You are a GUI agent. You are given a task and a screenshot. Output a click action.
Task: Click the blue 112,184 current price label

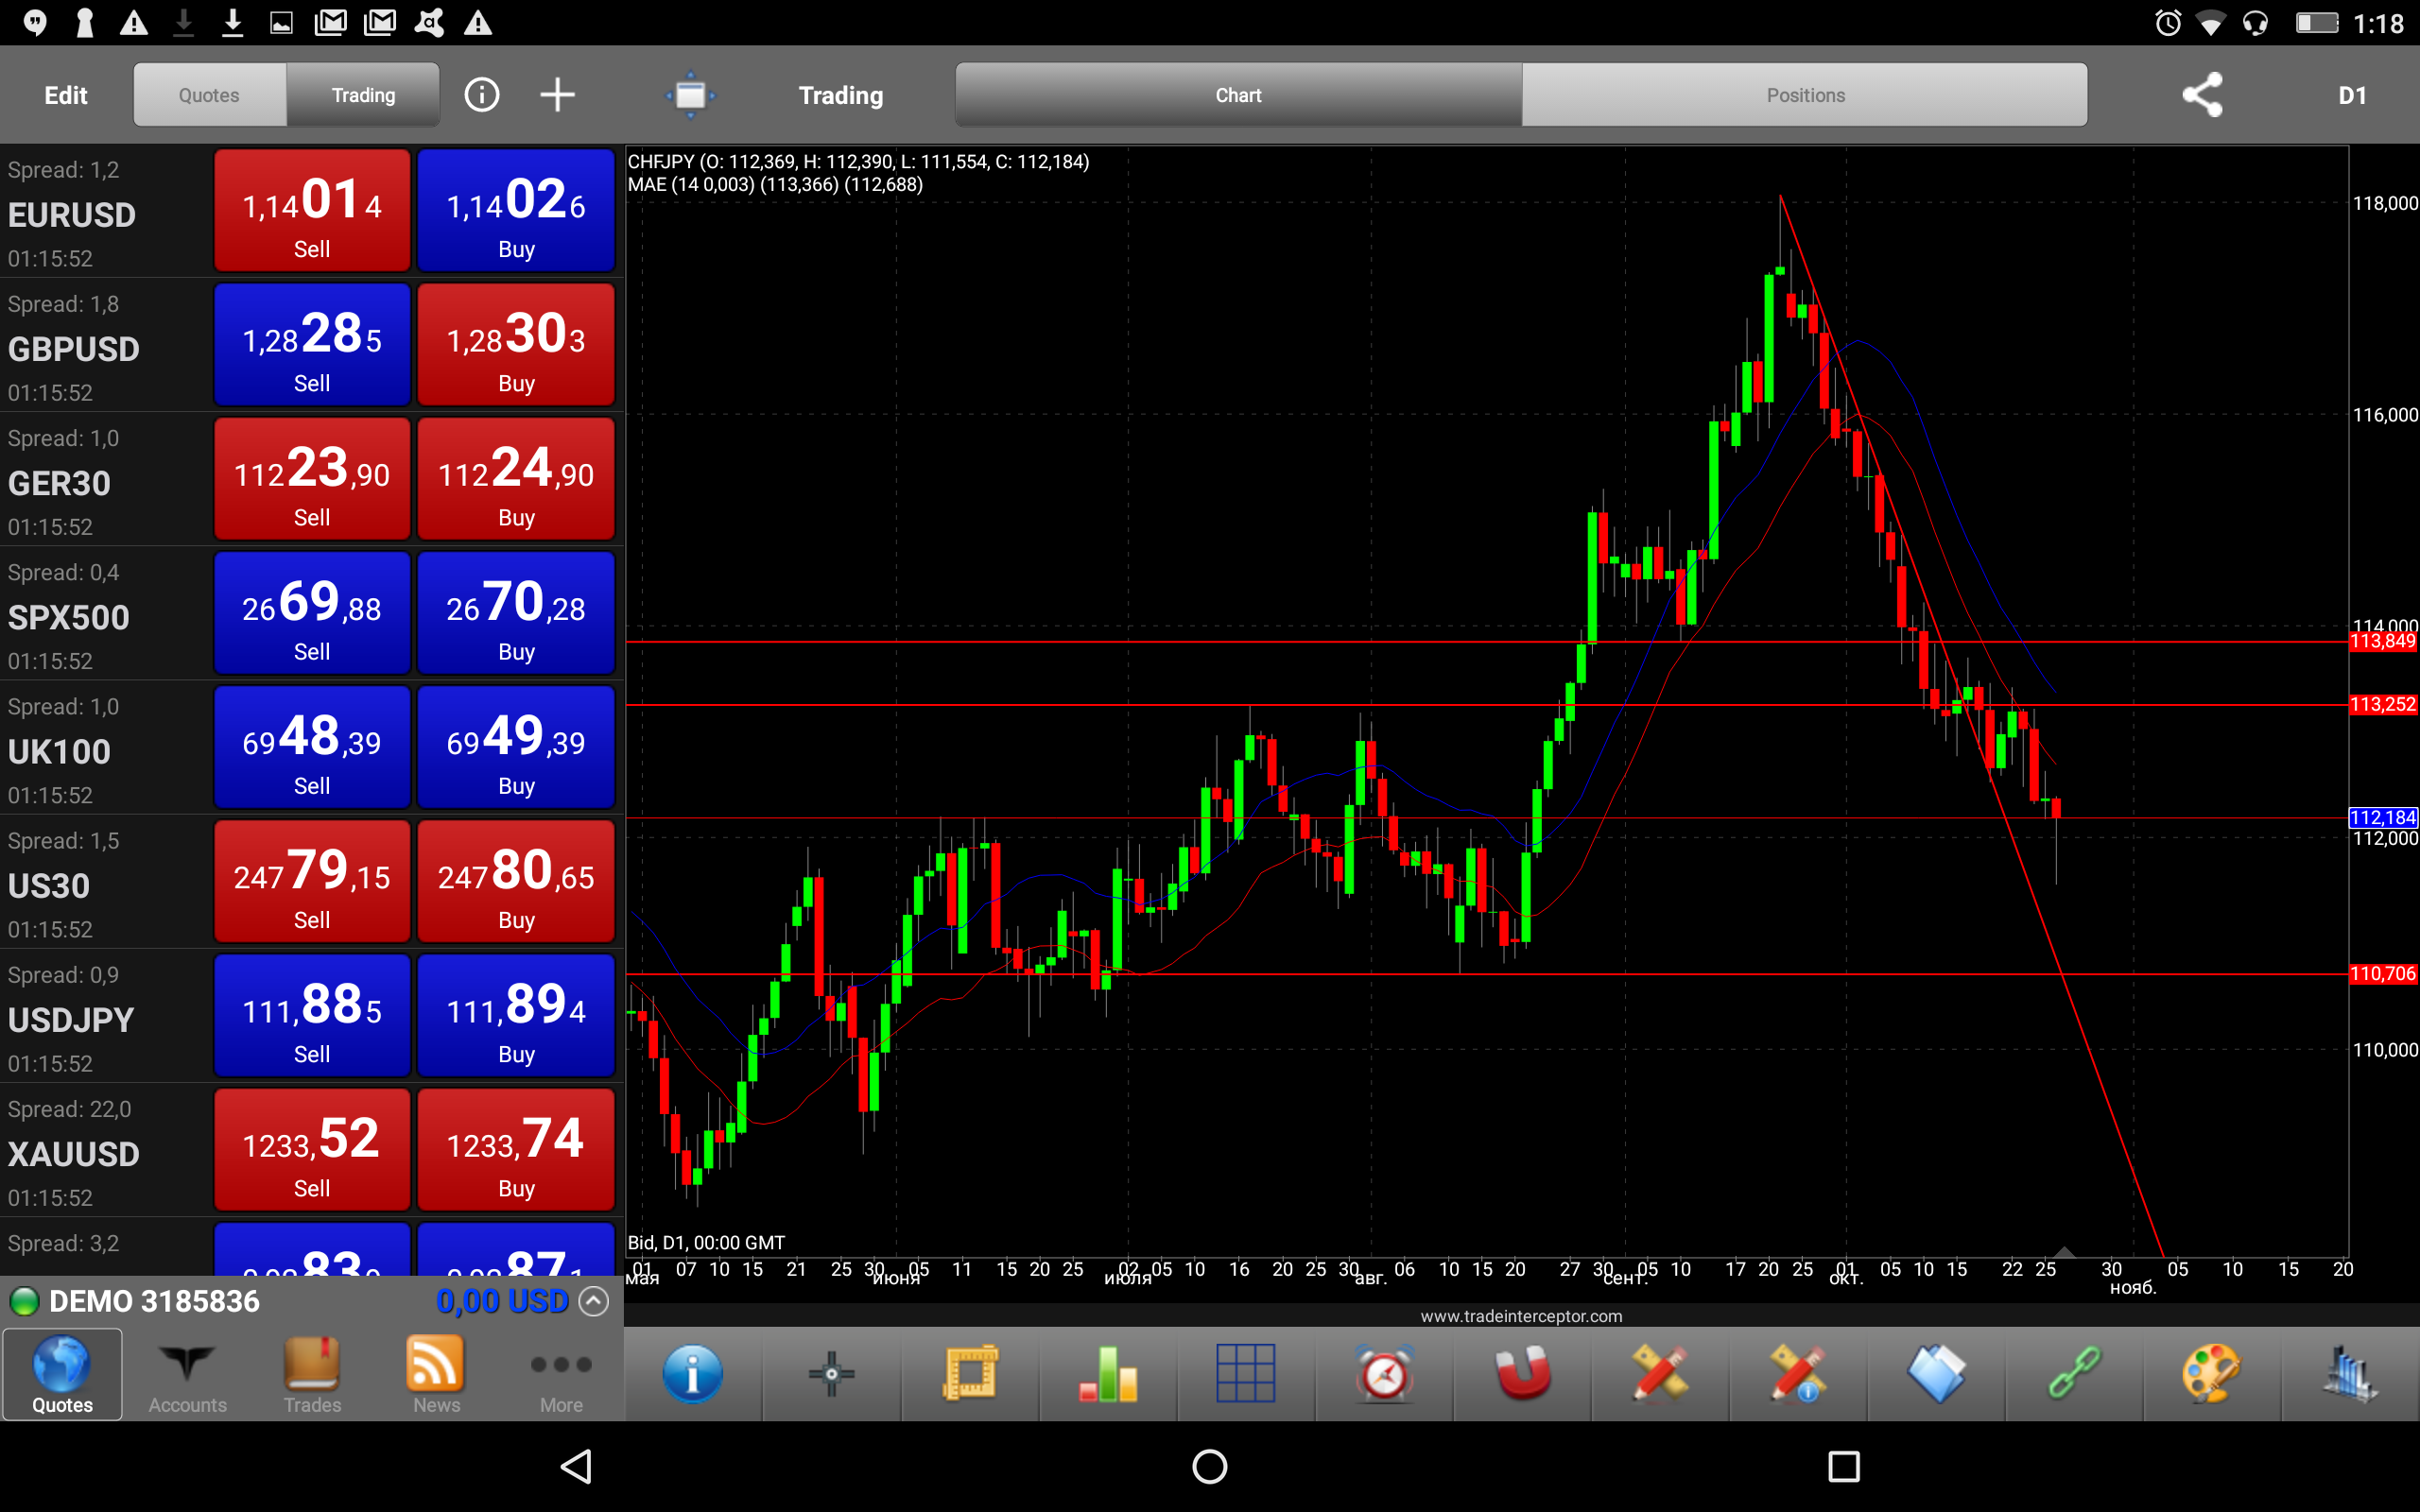click(x=2383, y=817)
